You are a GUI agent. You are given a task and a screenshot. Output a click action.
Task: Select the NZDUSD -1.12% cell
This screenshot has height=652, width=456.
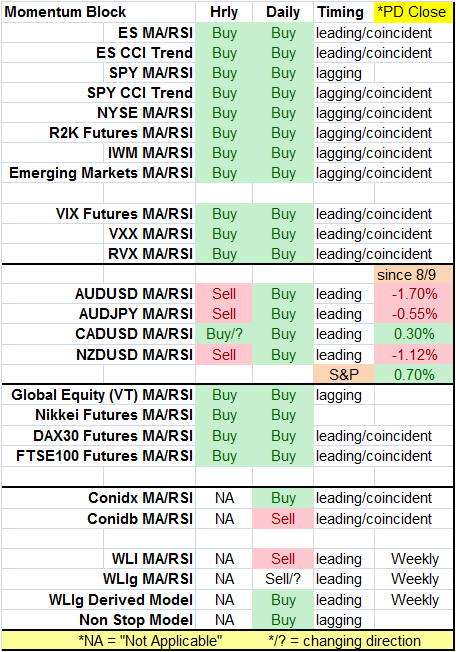tap(414, 355)
